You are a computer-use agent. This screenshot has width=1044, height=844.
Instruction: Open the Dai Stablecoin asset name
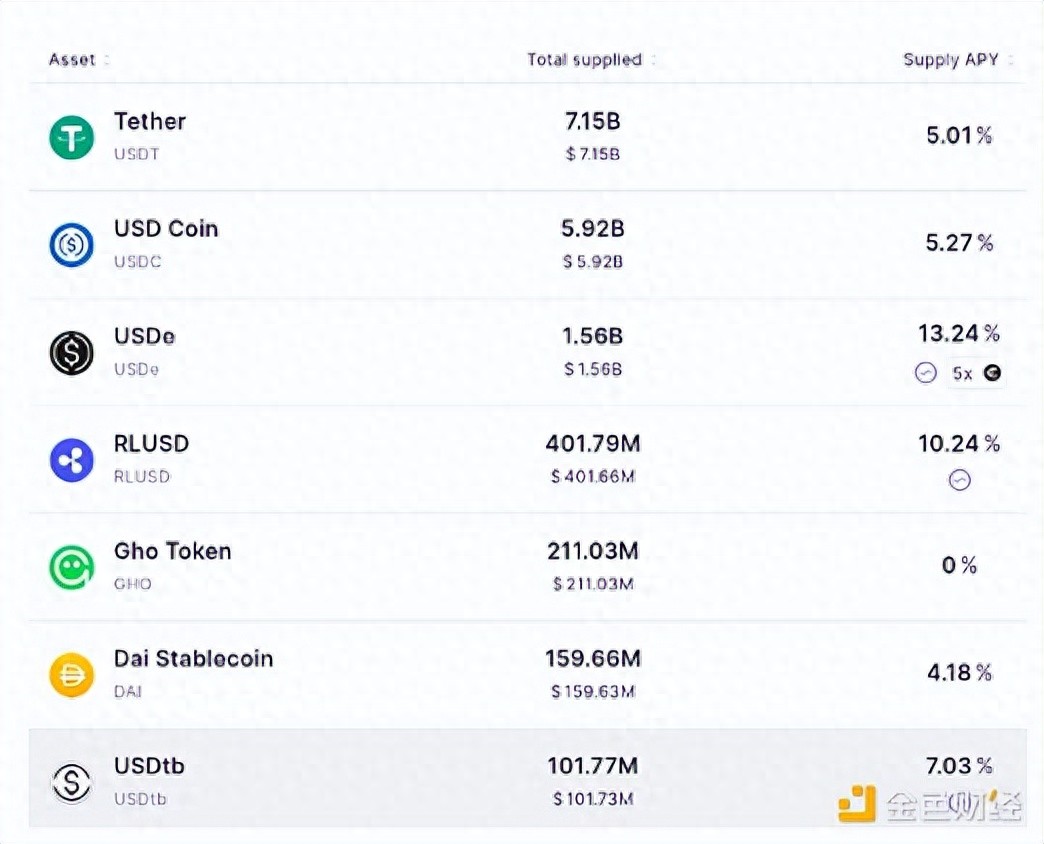click(x=193, y=659)
